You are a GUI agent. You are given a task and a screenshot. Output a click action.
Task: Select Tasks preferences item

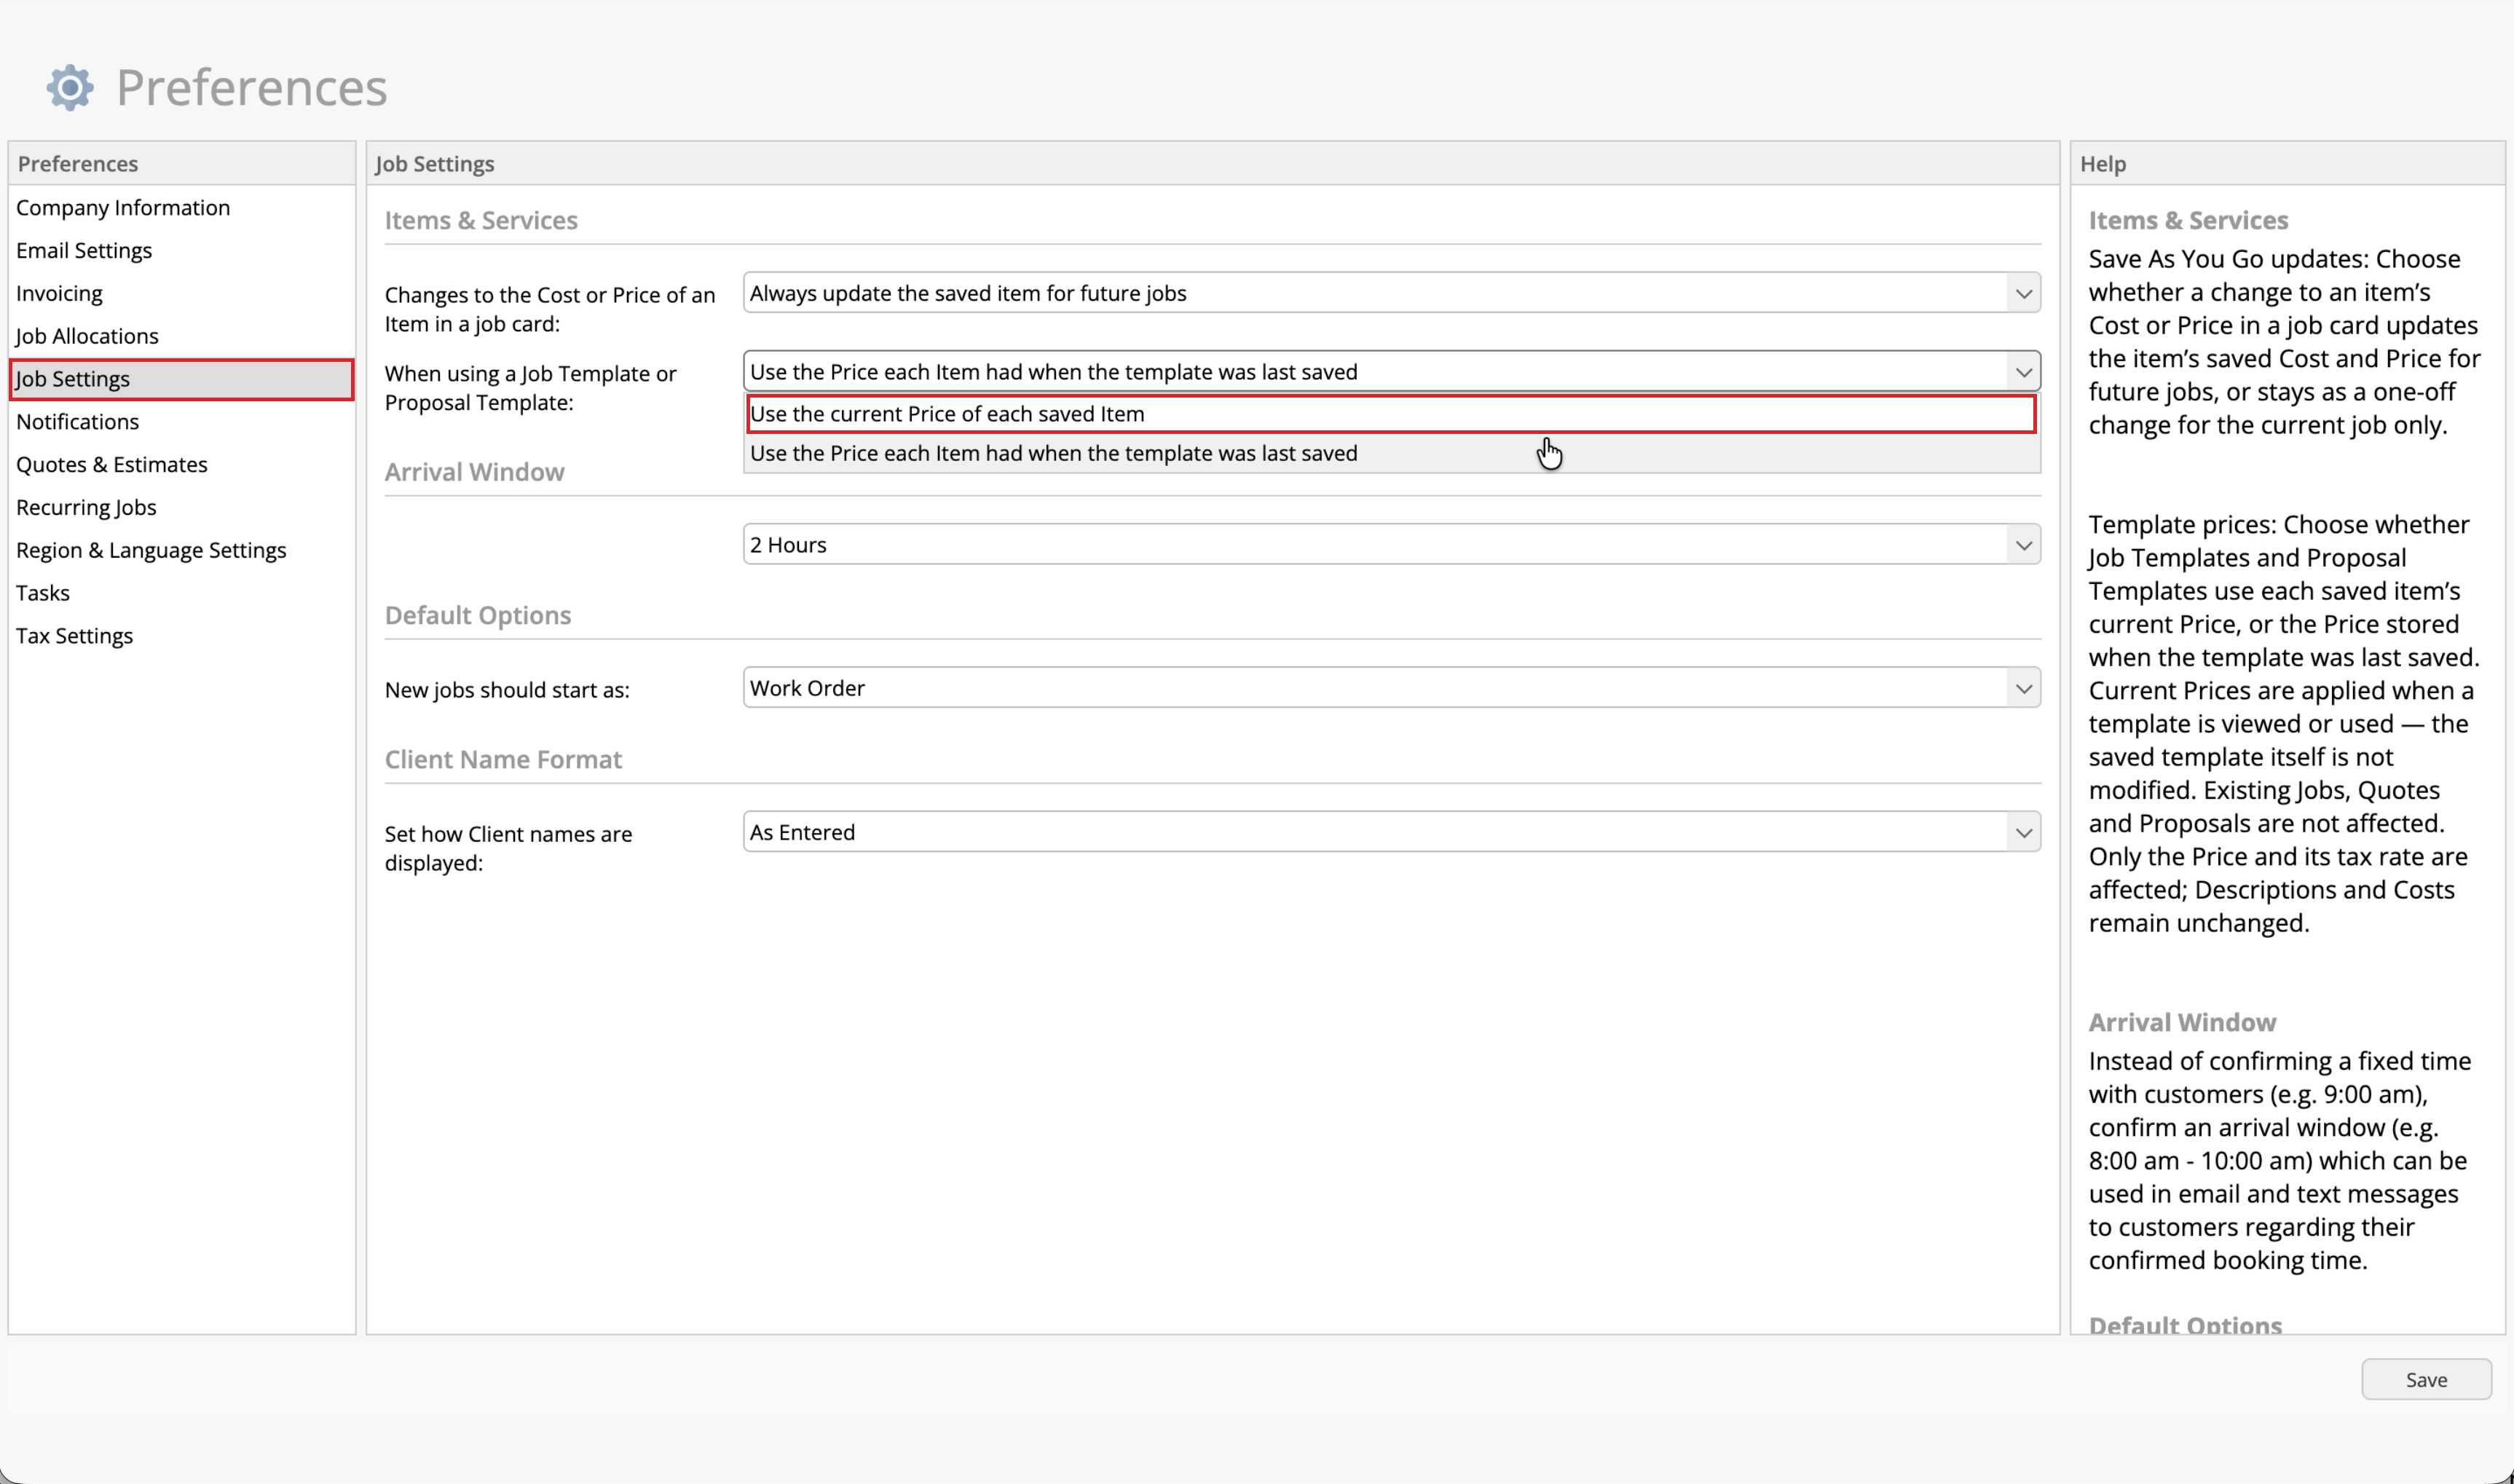[43, 594]
